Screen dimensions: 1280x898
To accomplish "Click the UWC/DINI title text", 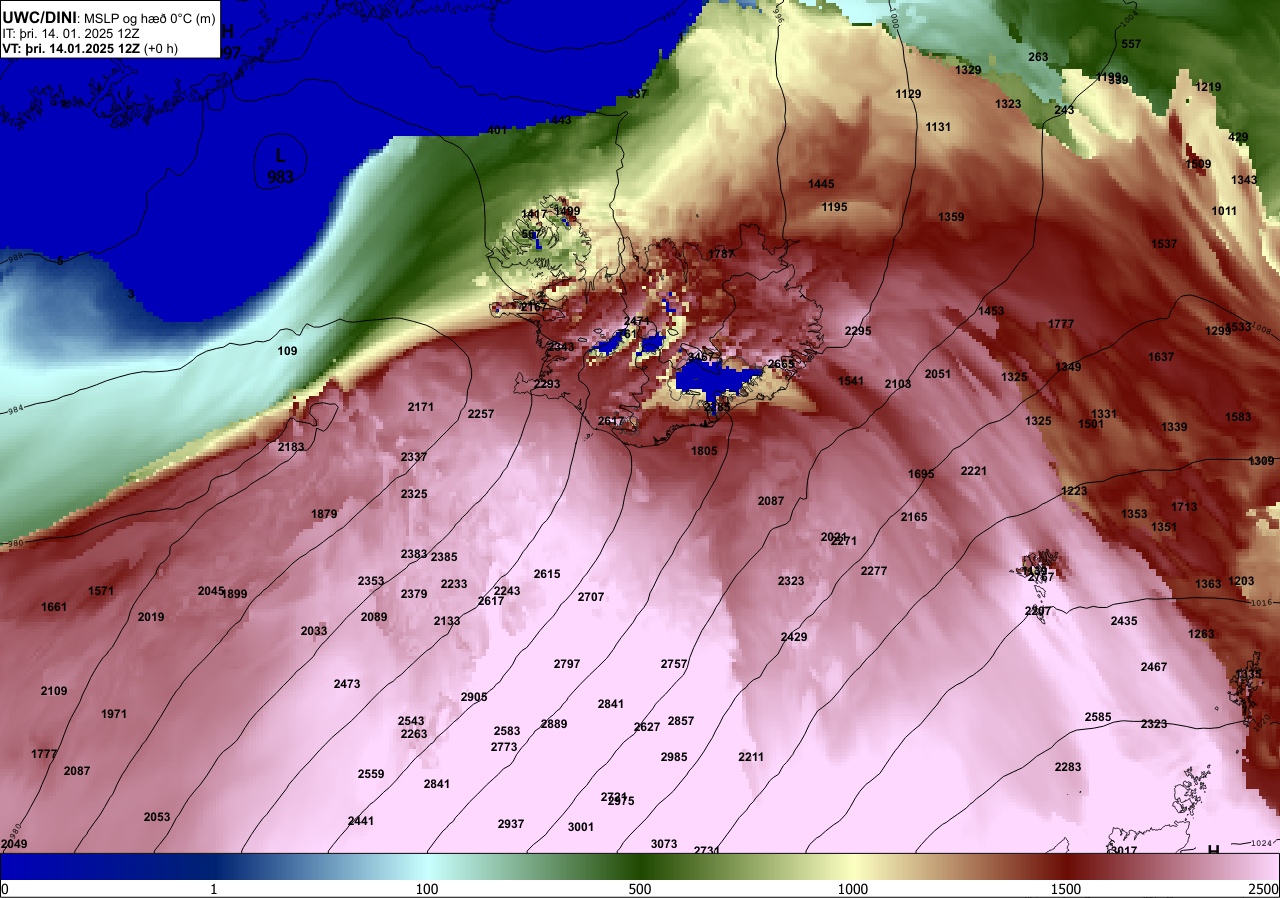I will click(39, 16).
